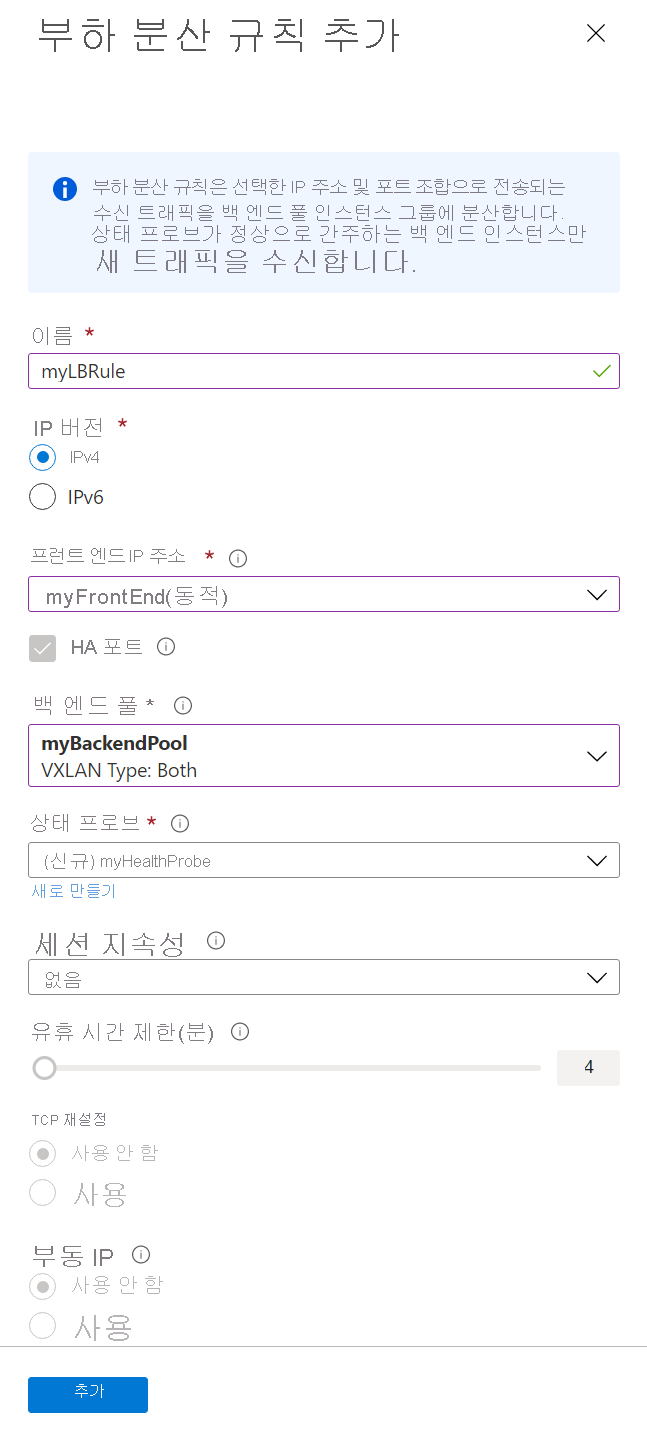This screenshot has width=647, height=1435.
Task: Click the info icon next to 세션 지속성
Action: [213, 939]
